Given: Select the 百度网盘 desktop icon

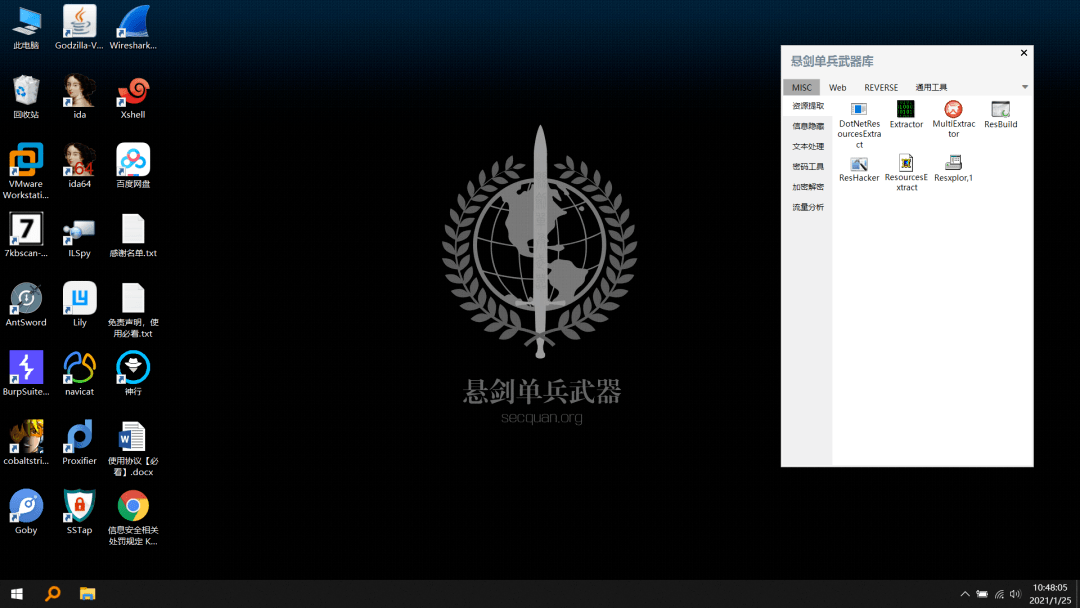Looking at the screenshot, I should 133,166.
